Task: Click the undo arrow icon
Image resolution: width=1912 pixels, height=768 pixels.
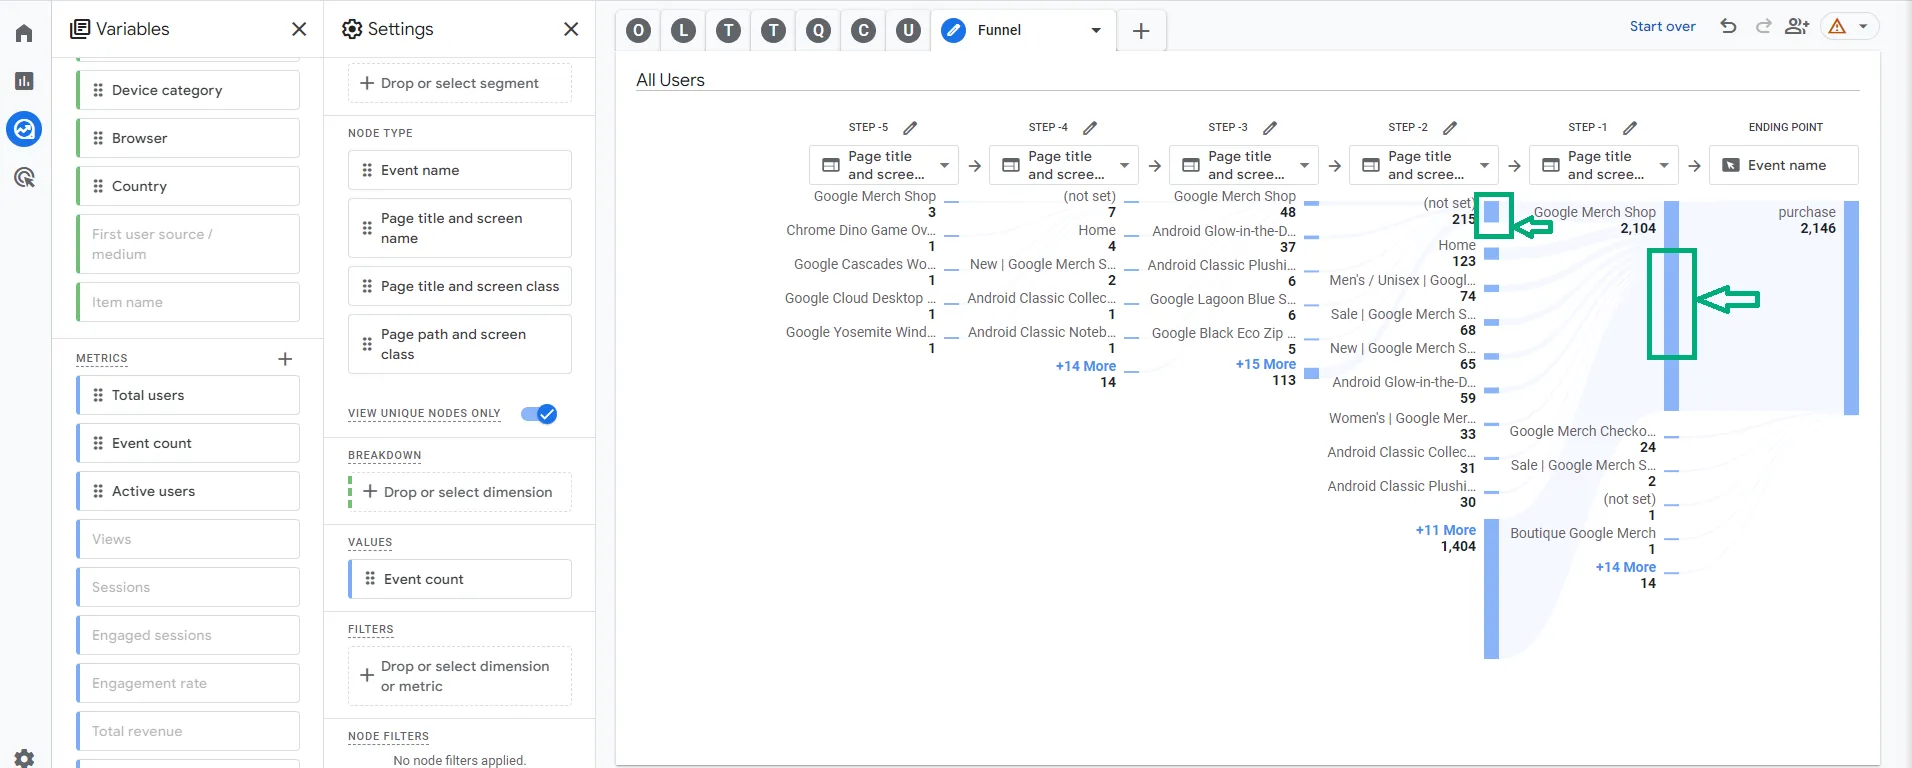Action: (x=1728, y=27)
